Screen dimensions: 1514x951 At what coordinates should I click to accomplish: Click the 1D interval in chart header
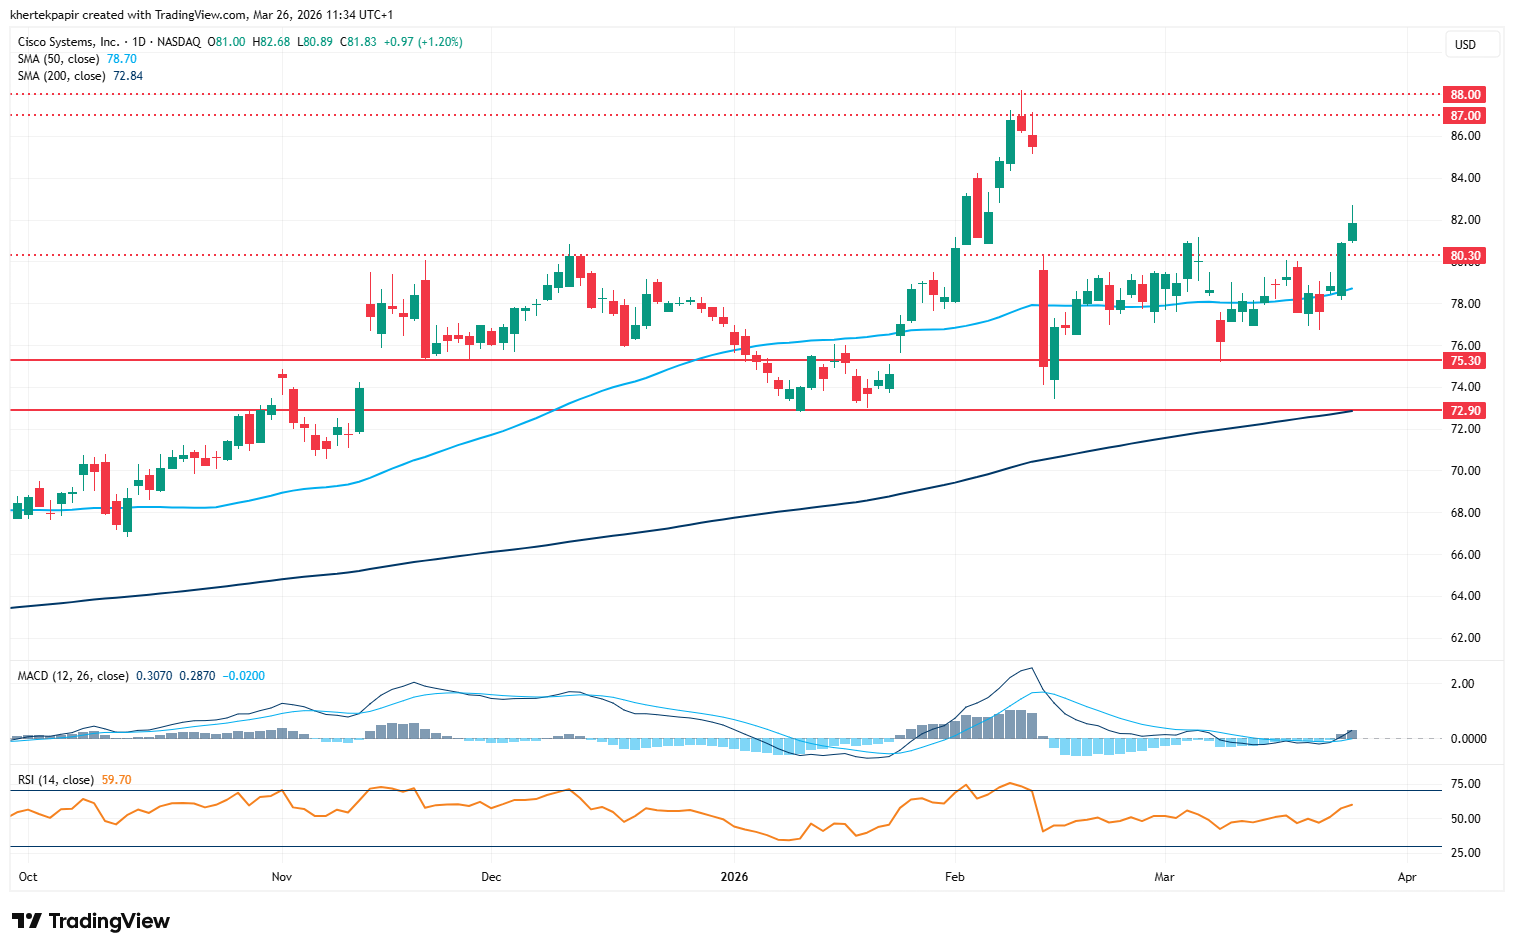pos(139,42)
